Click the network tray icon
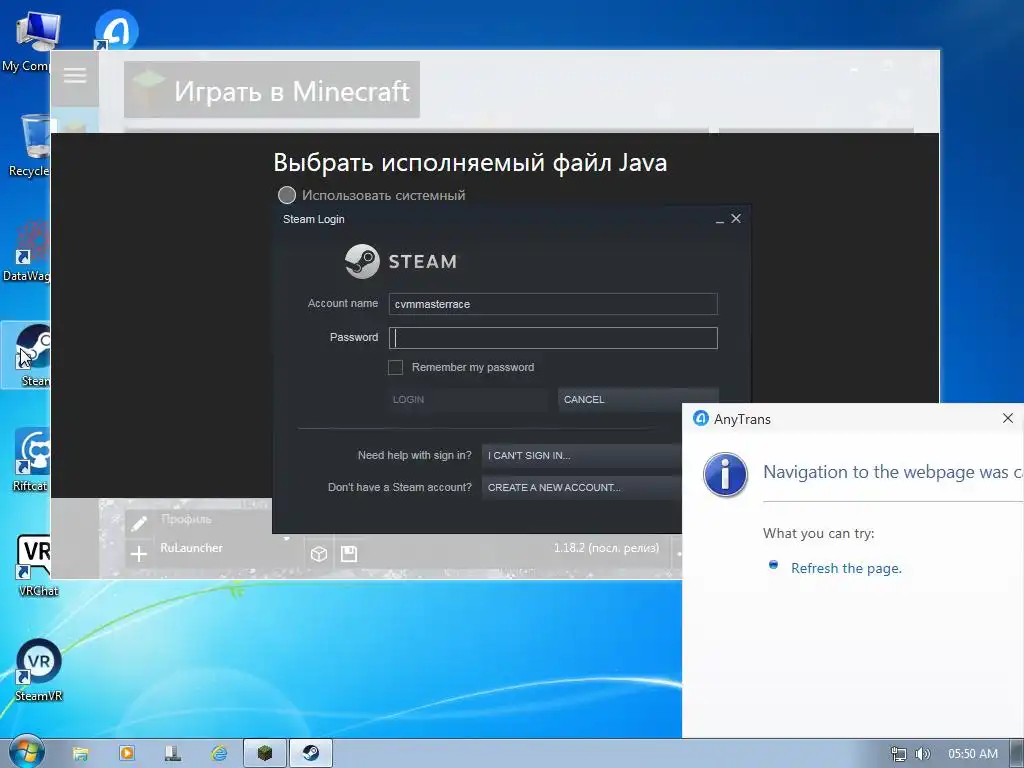The width and height of the screenshot is (1024, 768). tap(899, 754)
